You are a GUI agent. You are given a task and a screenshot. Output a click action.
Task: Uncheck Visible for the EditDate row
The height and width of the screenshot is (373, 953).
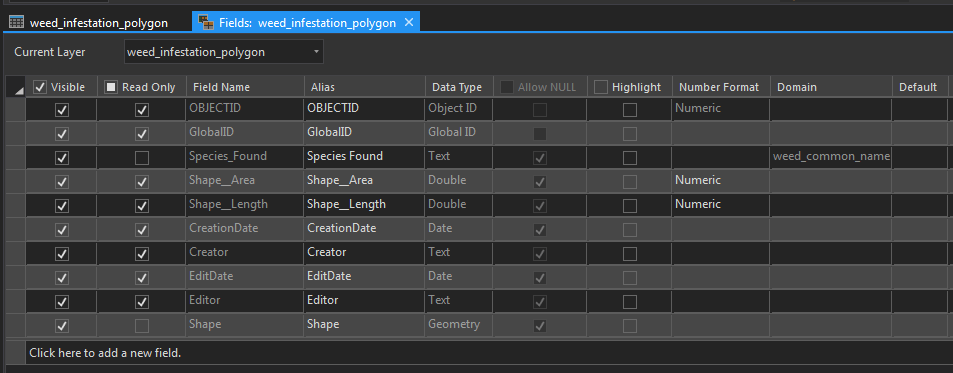point(61,278)
